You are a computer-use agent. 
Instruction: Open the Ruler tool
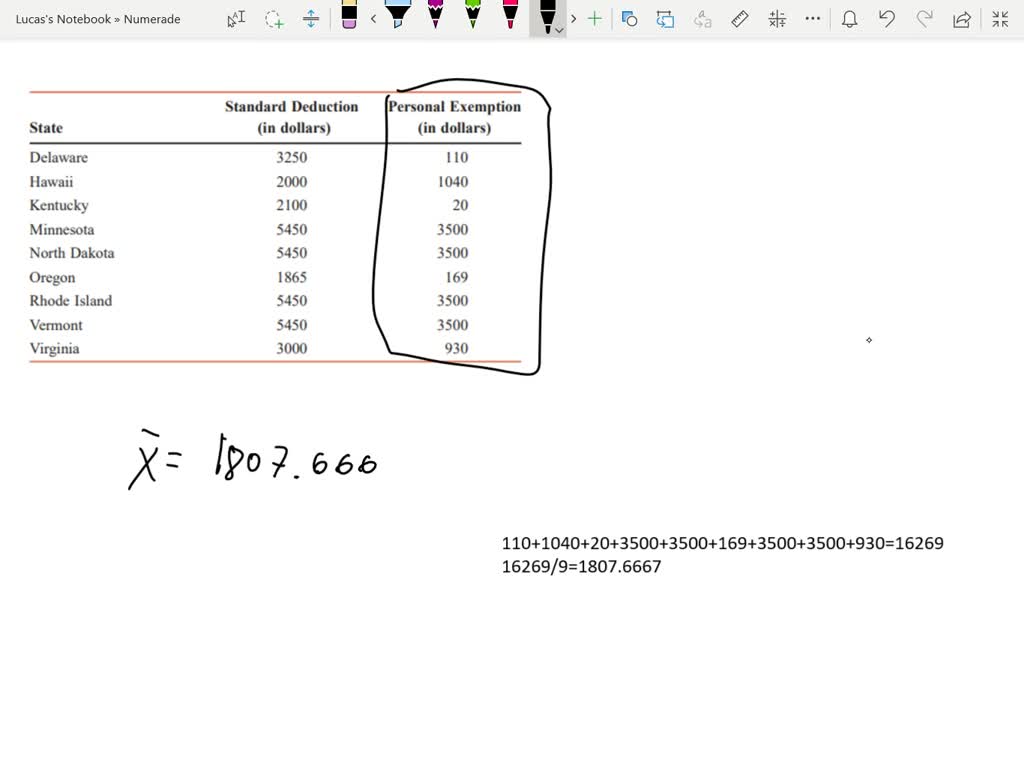pos(739,18)
